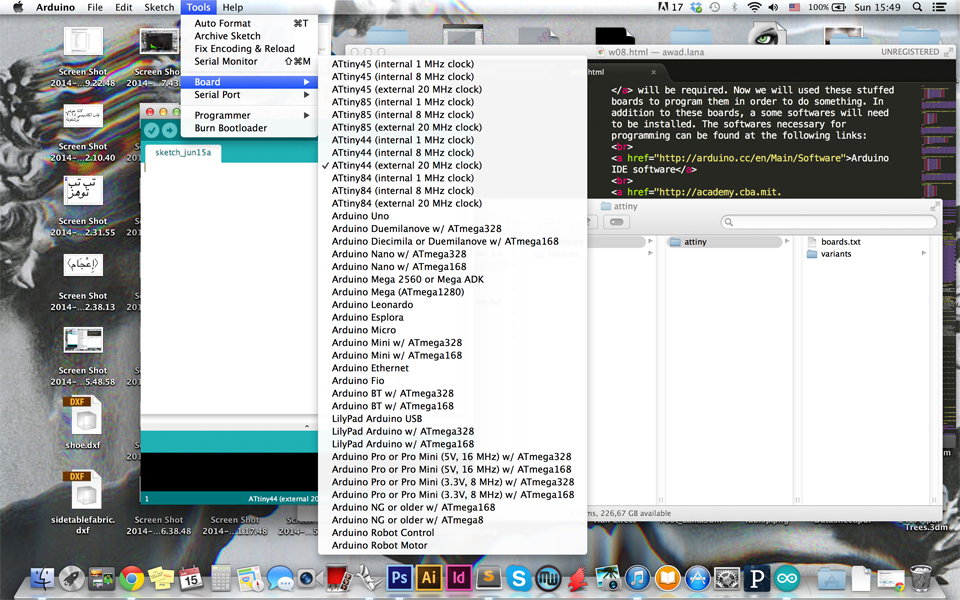Open Messages chat bubble in dock
The image size is (960, 600).
point(280,579)
